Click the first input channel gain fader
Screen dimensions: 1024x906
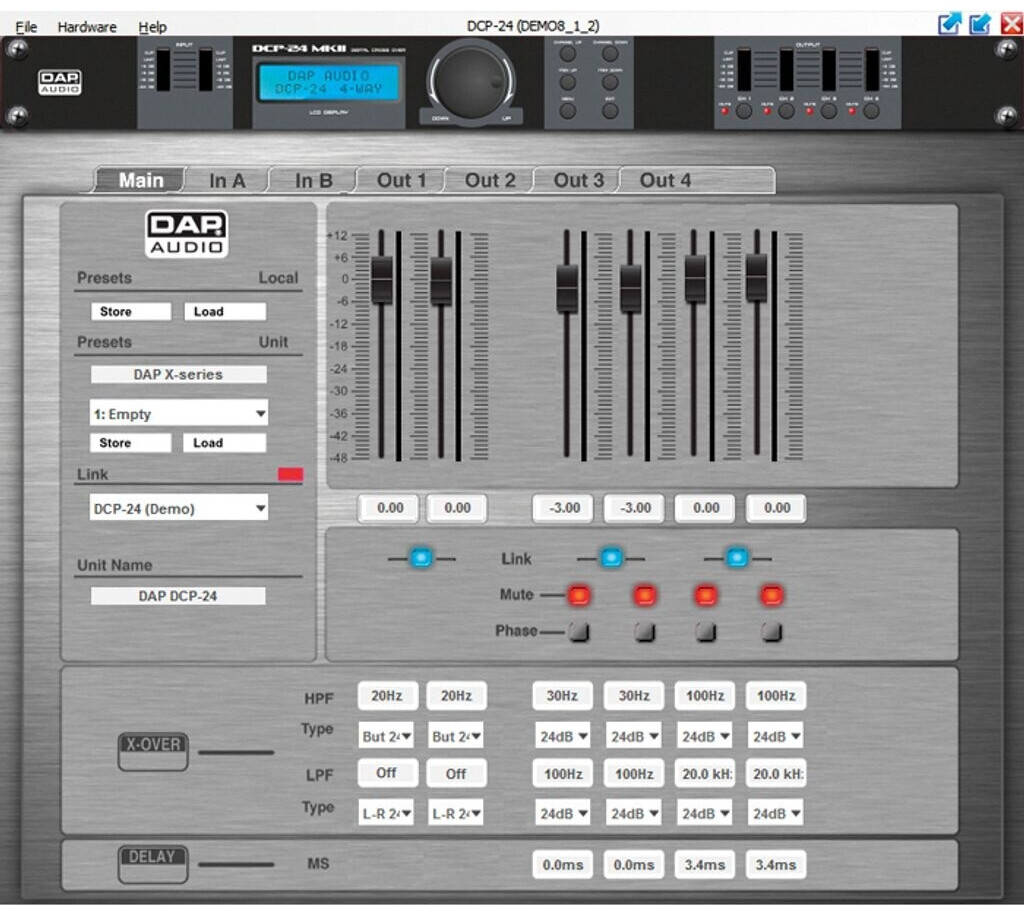click(382, 279)
